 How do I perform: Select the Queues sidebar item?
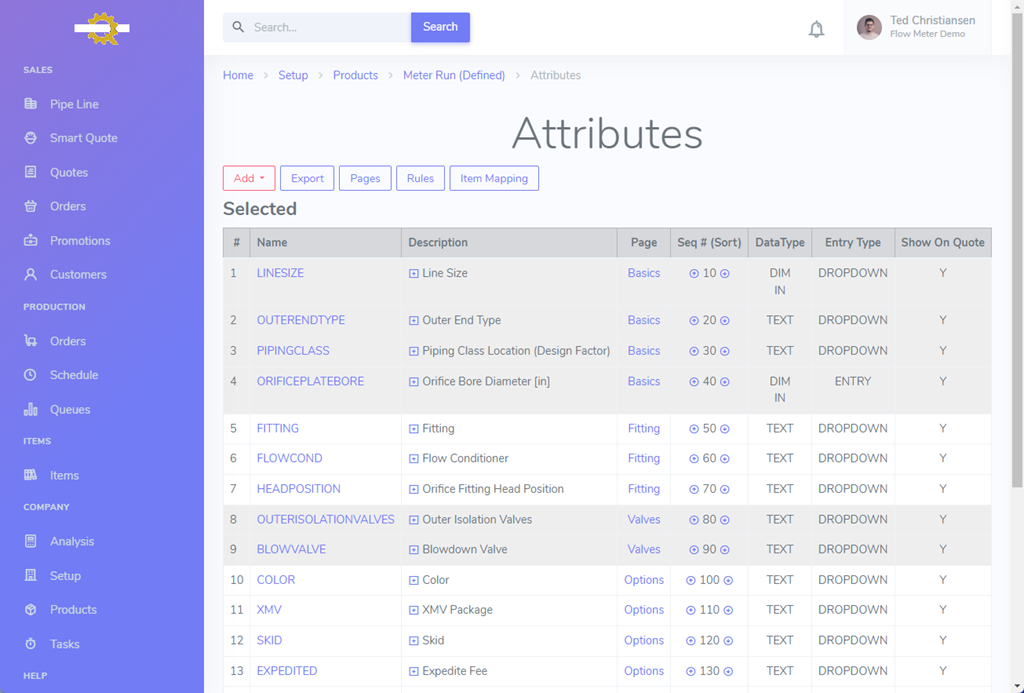pos(70,410)
